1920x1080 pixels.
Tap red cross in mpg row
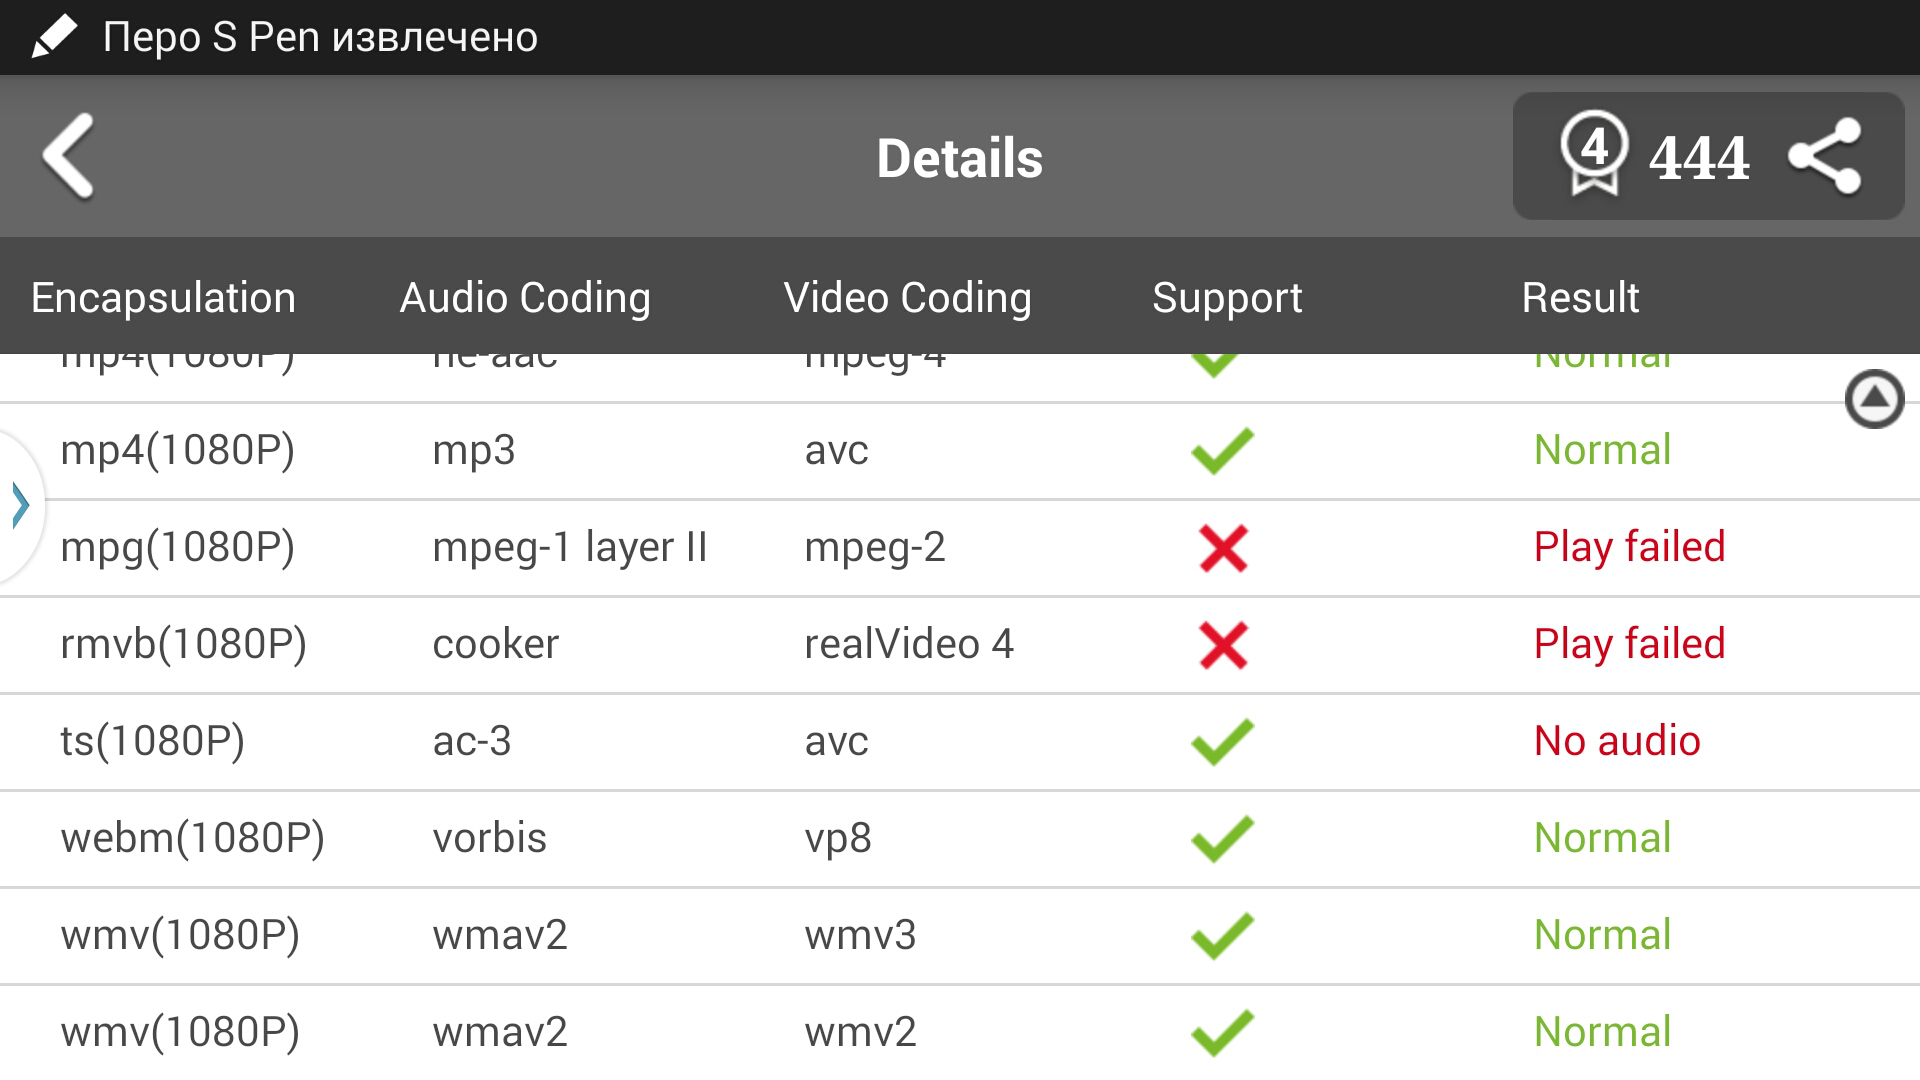point(1223,548)
